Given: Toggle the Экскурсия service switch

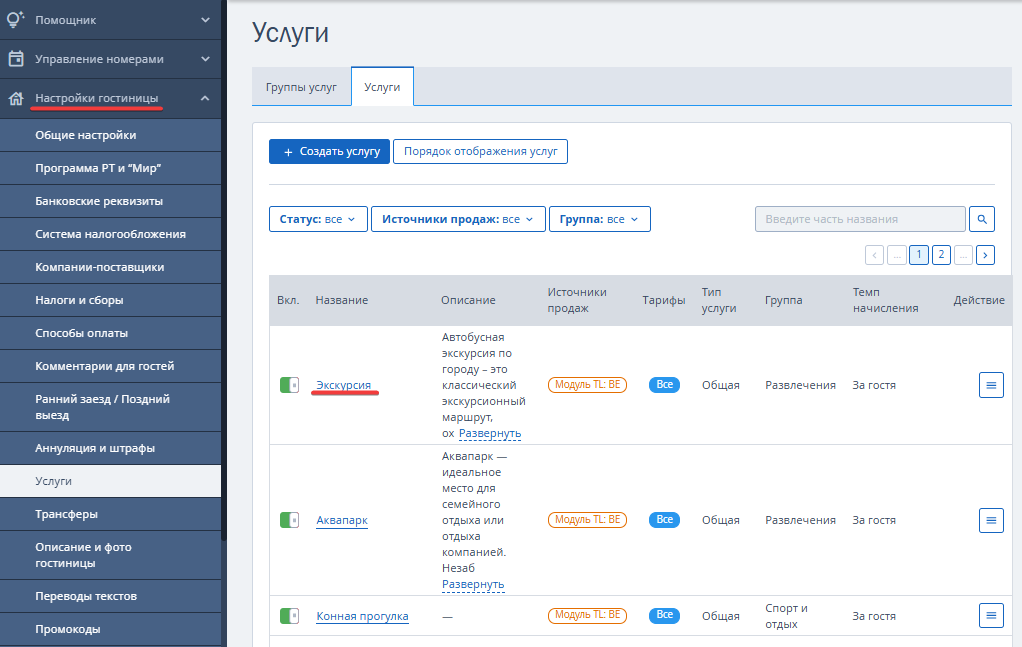Looking at the screenshot, I should click(x=289, y=385).
